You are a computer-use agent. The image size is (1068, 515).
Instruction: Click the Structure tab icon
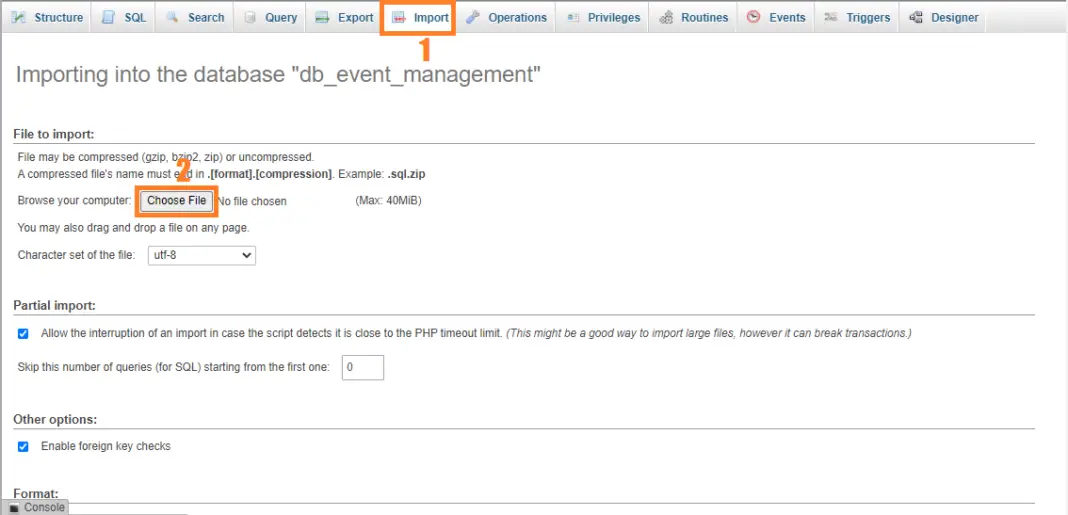(x=18, y=17)
